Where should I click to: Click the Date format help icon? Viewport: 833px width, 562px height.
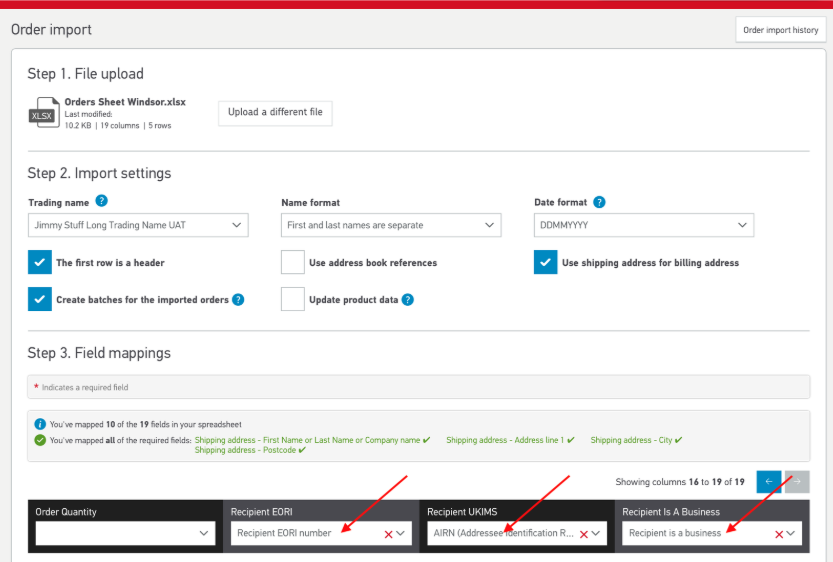(599, 202)
